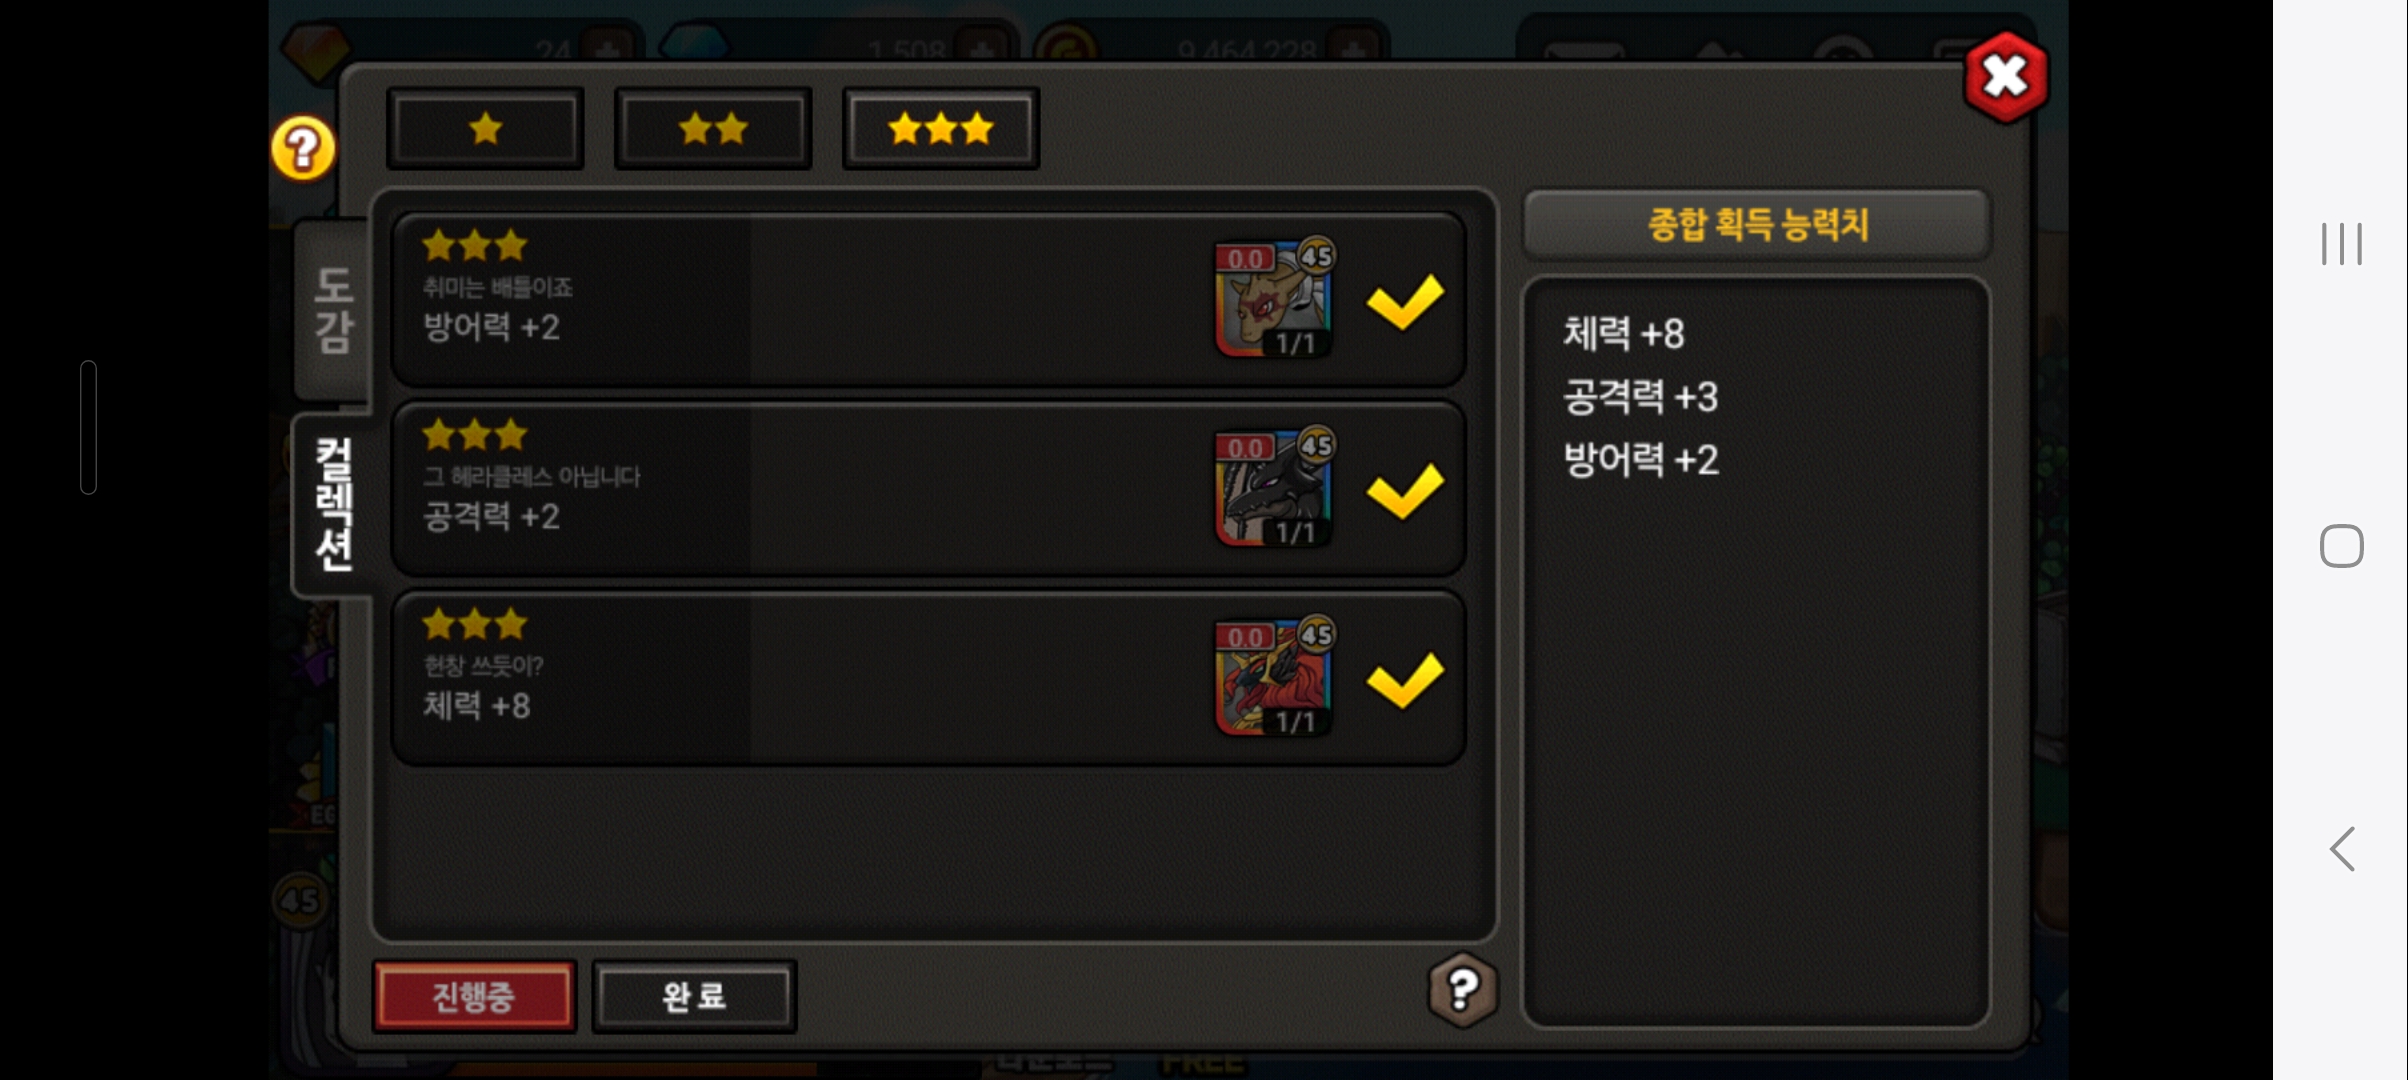Image resolution: width=2408 pixels, height=1080 pixels.
Task: Tap the dark dragon portrait in 공격력 +2 row
Action: tap(1274, 487)
